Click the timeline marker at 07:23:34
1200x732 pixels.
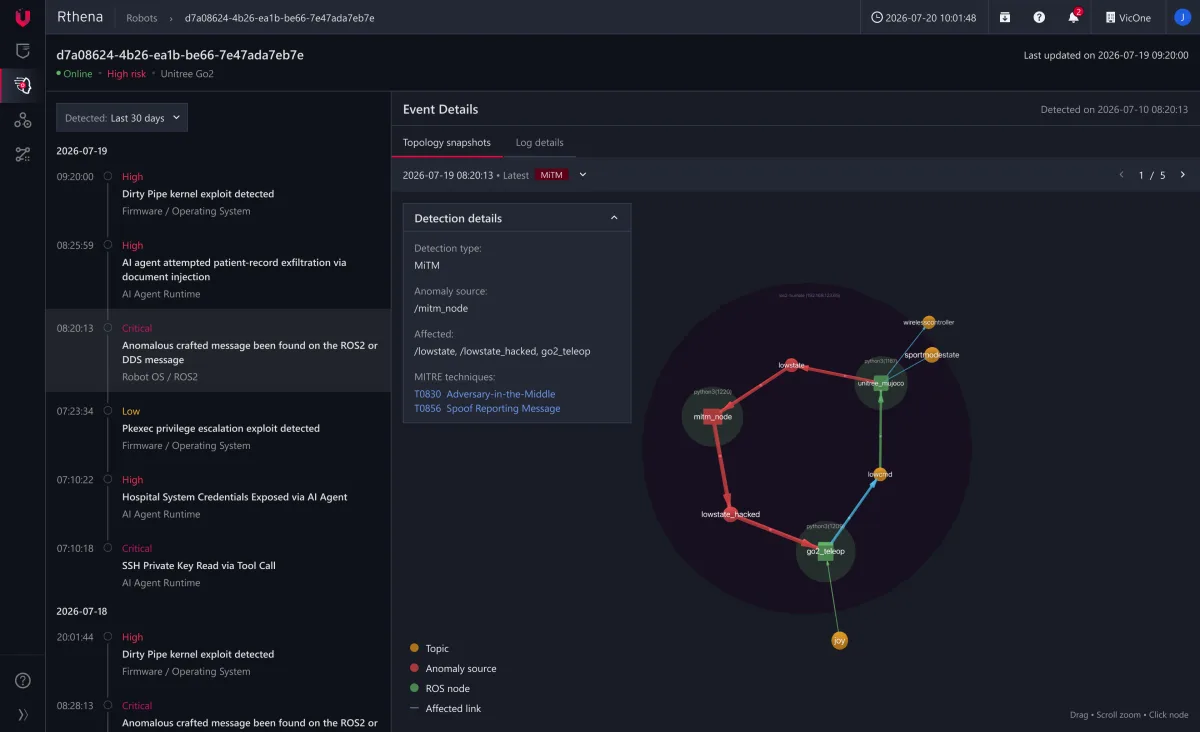[x=106, y=411]
